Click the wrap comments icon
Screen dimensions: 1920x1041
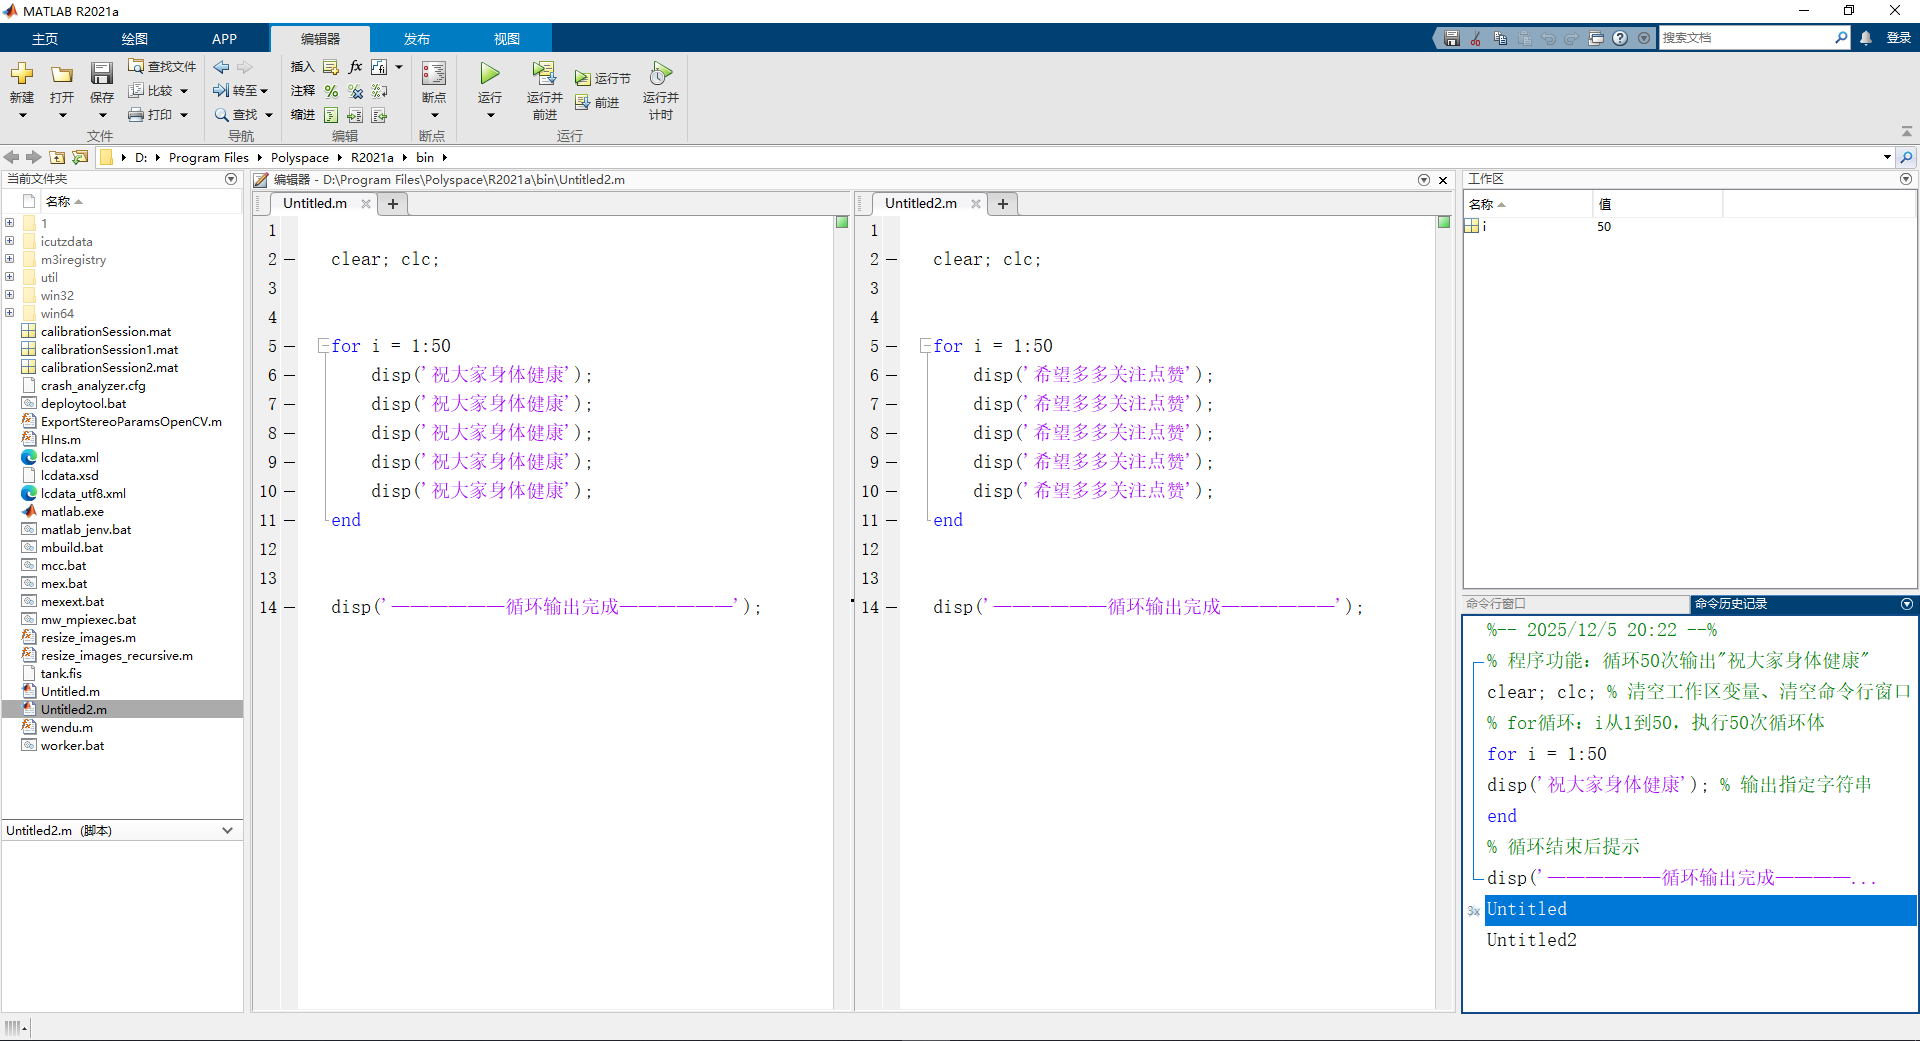click(x=379, y=91)
